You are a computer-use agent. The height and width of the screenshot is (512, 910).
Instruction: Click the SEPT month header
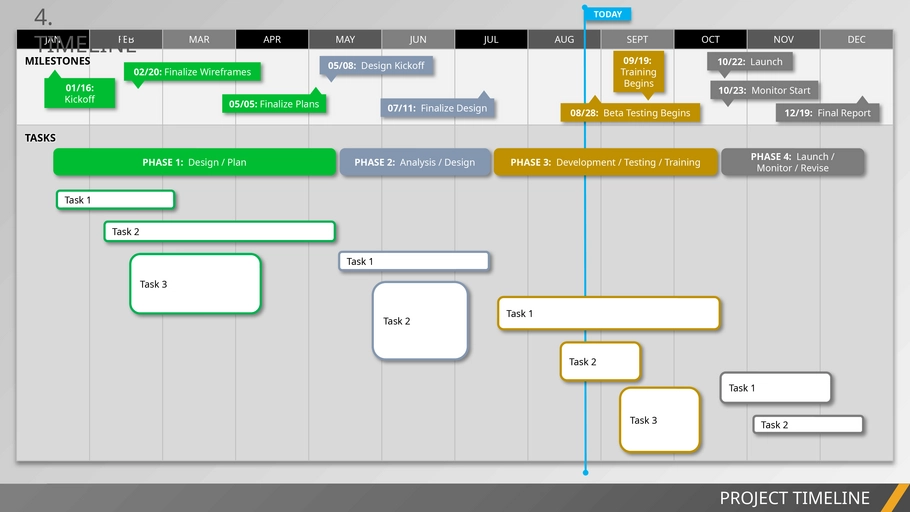(x=637, y=40)
